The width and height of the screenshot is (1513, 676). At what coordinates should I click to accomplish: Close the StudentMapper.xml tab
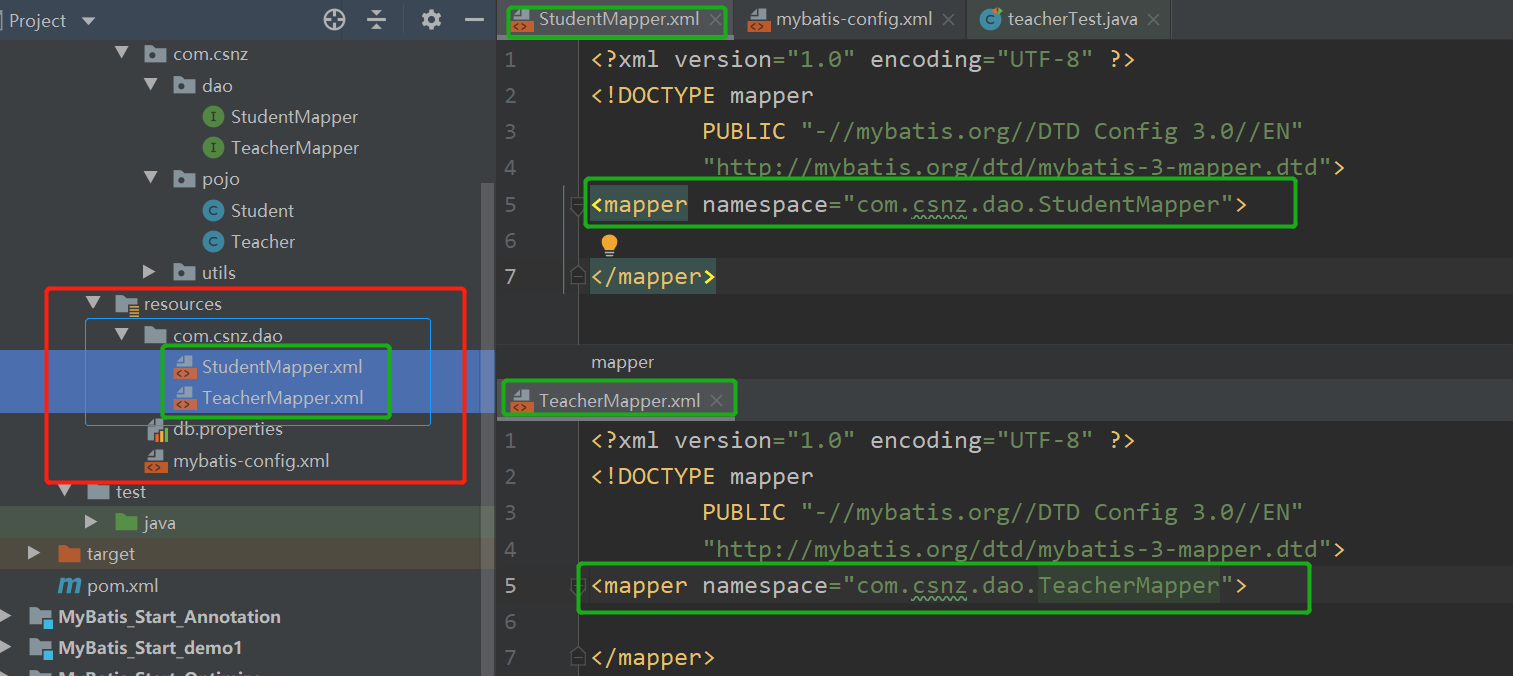(x=715, y=19)
